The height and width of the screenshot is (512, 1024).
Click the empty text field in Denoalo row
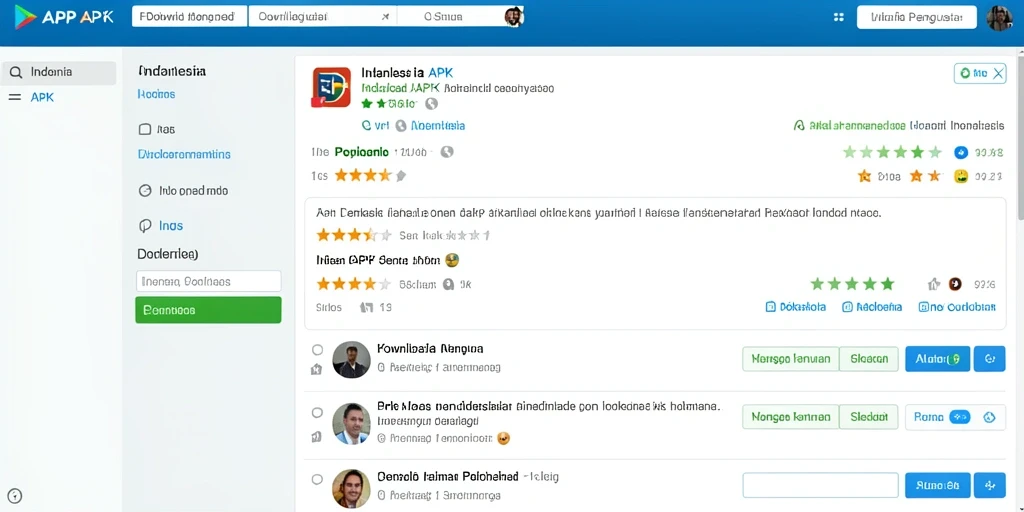[x=821, y=485]
